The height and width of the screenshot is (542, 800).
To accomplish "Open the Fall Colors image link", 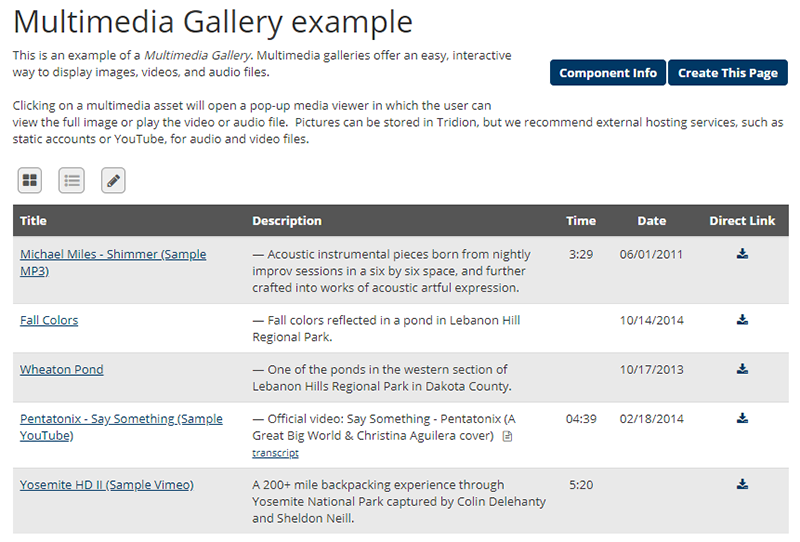I will 49,320.
